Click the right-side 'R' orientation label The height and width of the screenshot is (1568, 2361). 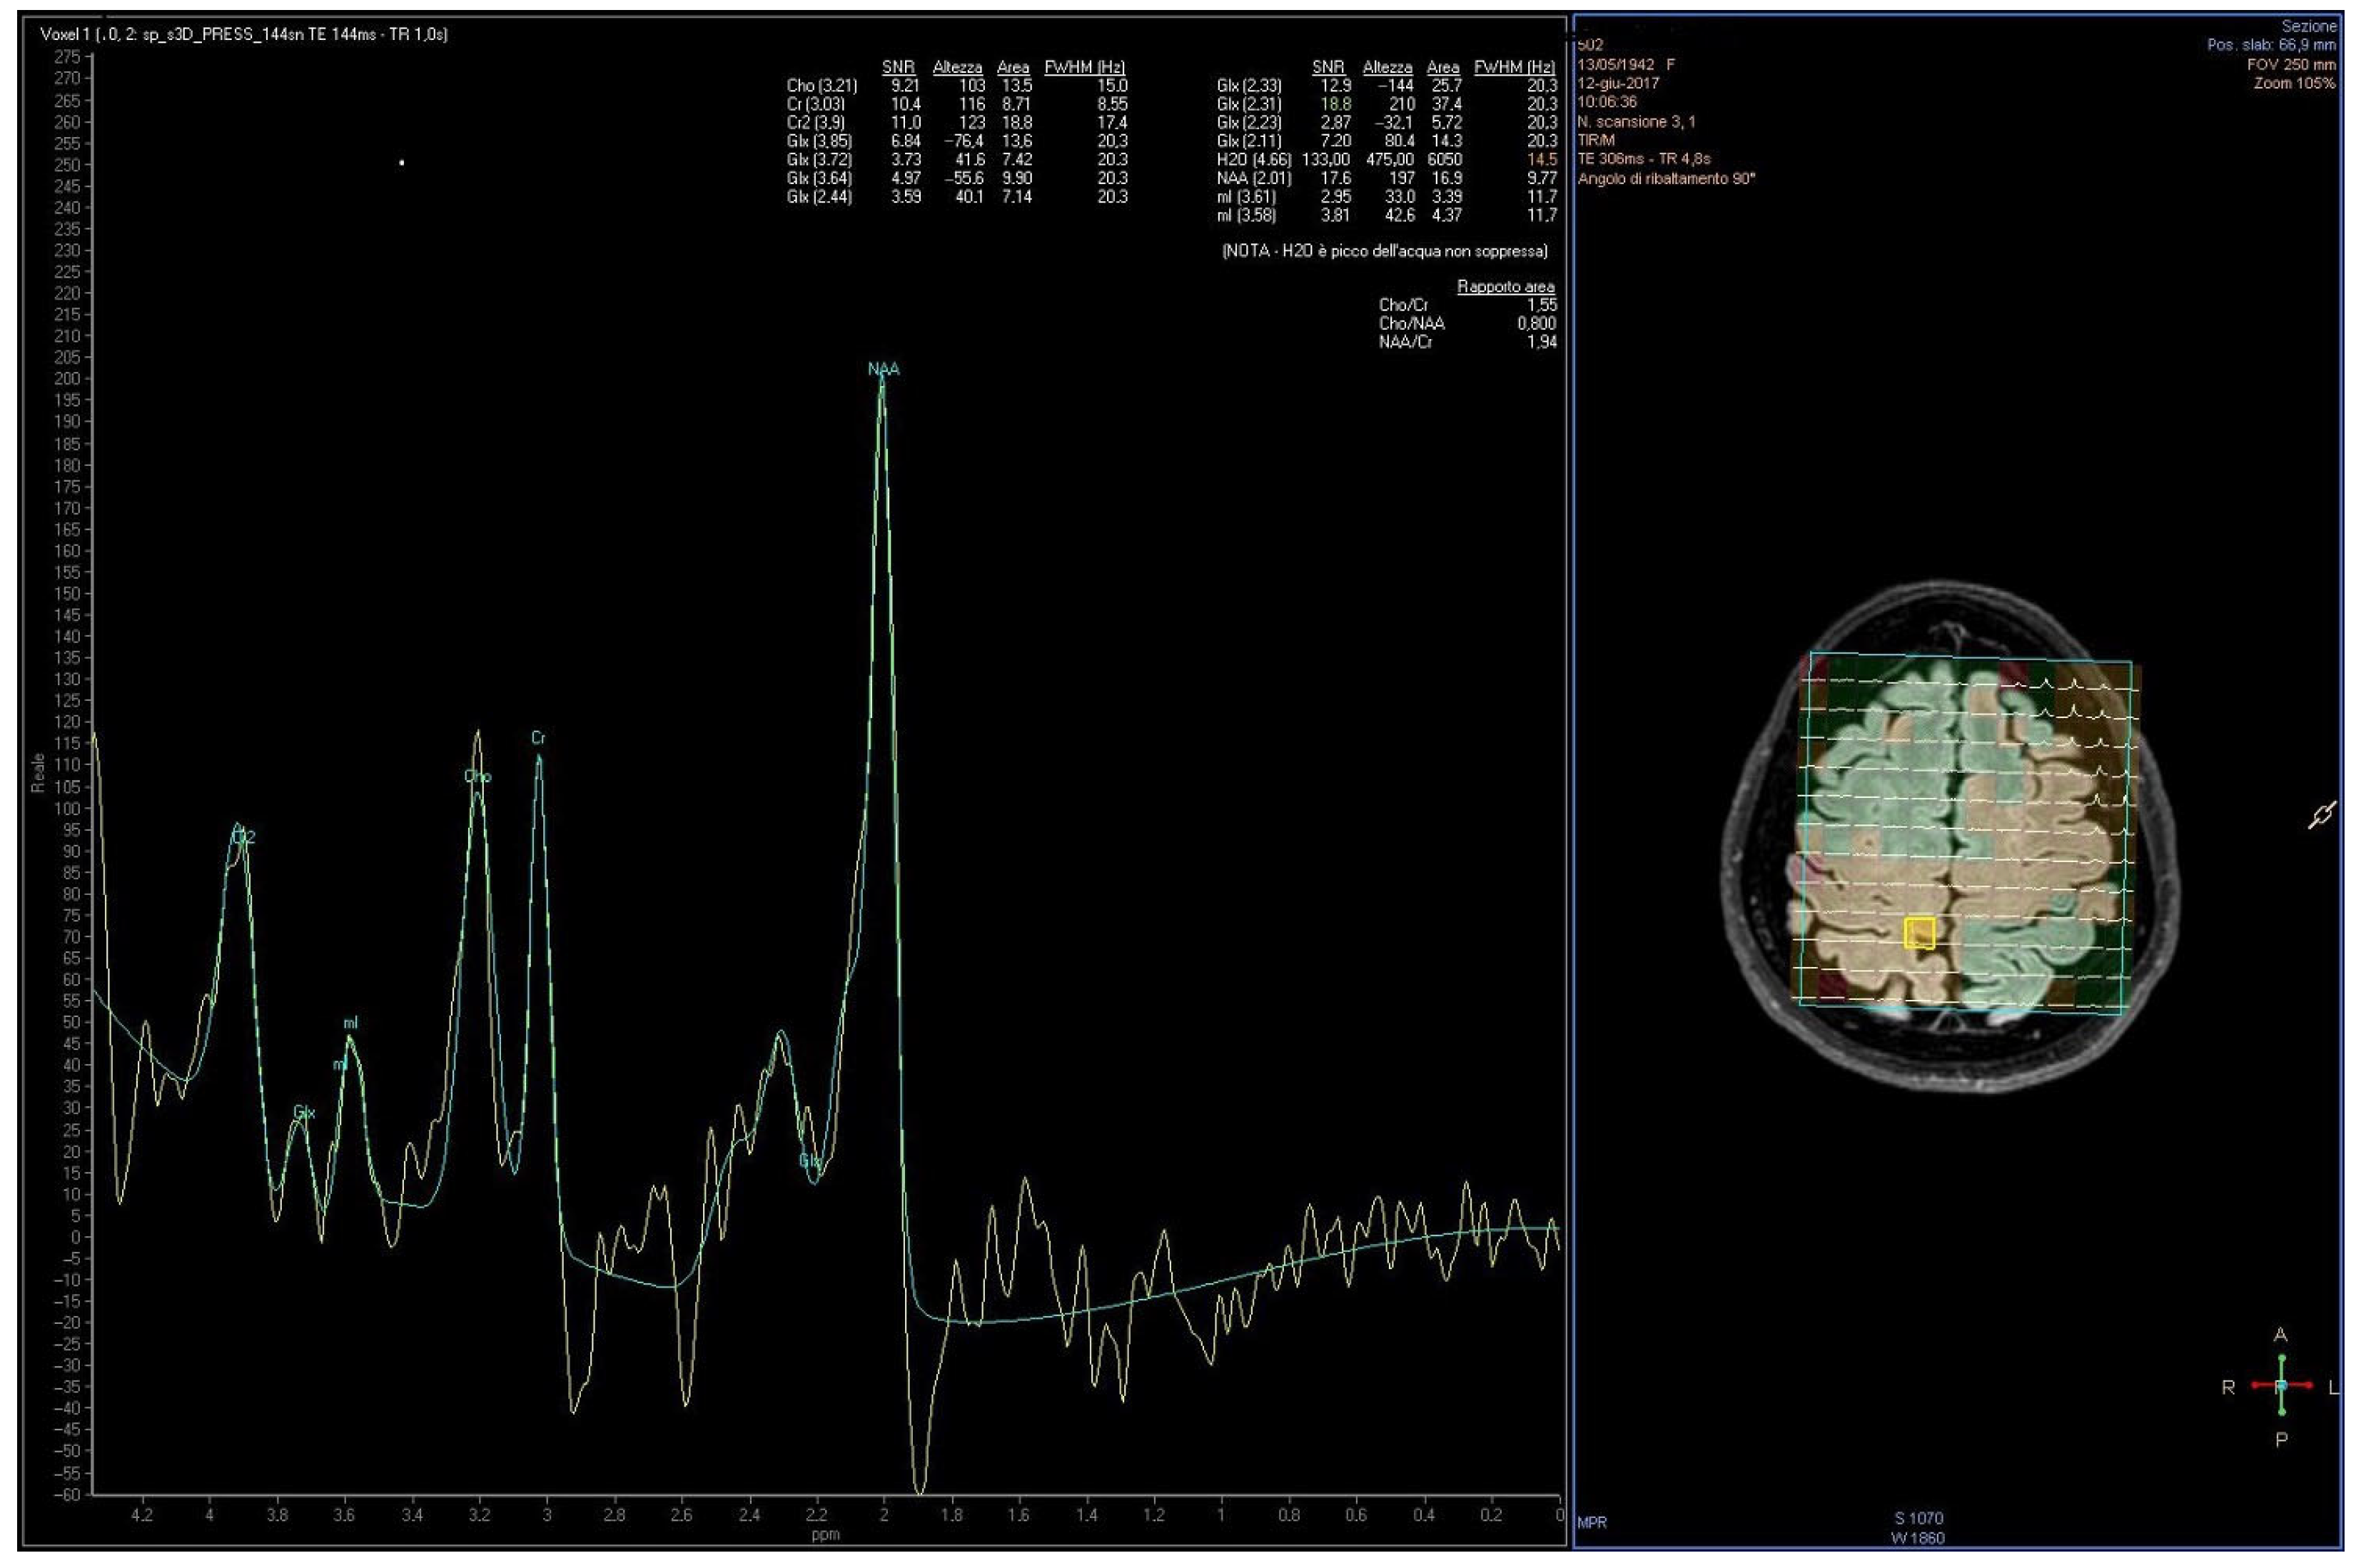(x=2228, y=1387)
